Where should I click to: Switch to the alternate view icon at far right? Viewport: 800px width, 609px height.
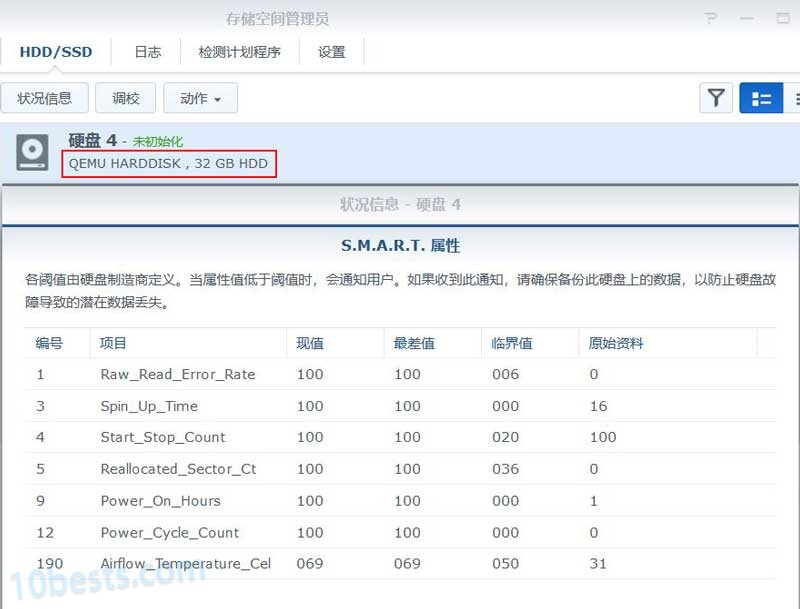[x=795, y=98]
